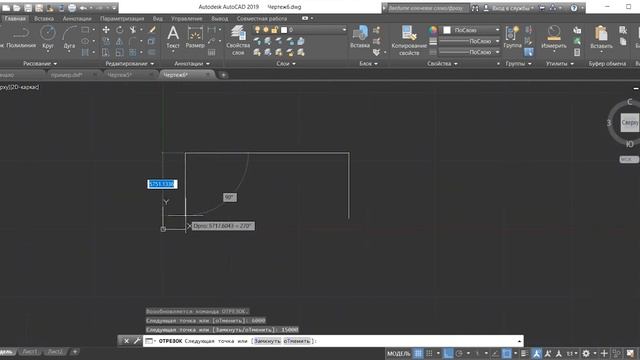
Task: Click the object color wheel swatch
Action: click(x=433, y=30)
